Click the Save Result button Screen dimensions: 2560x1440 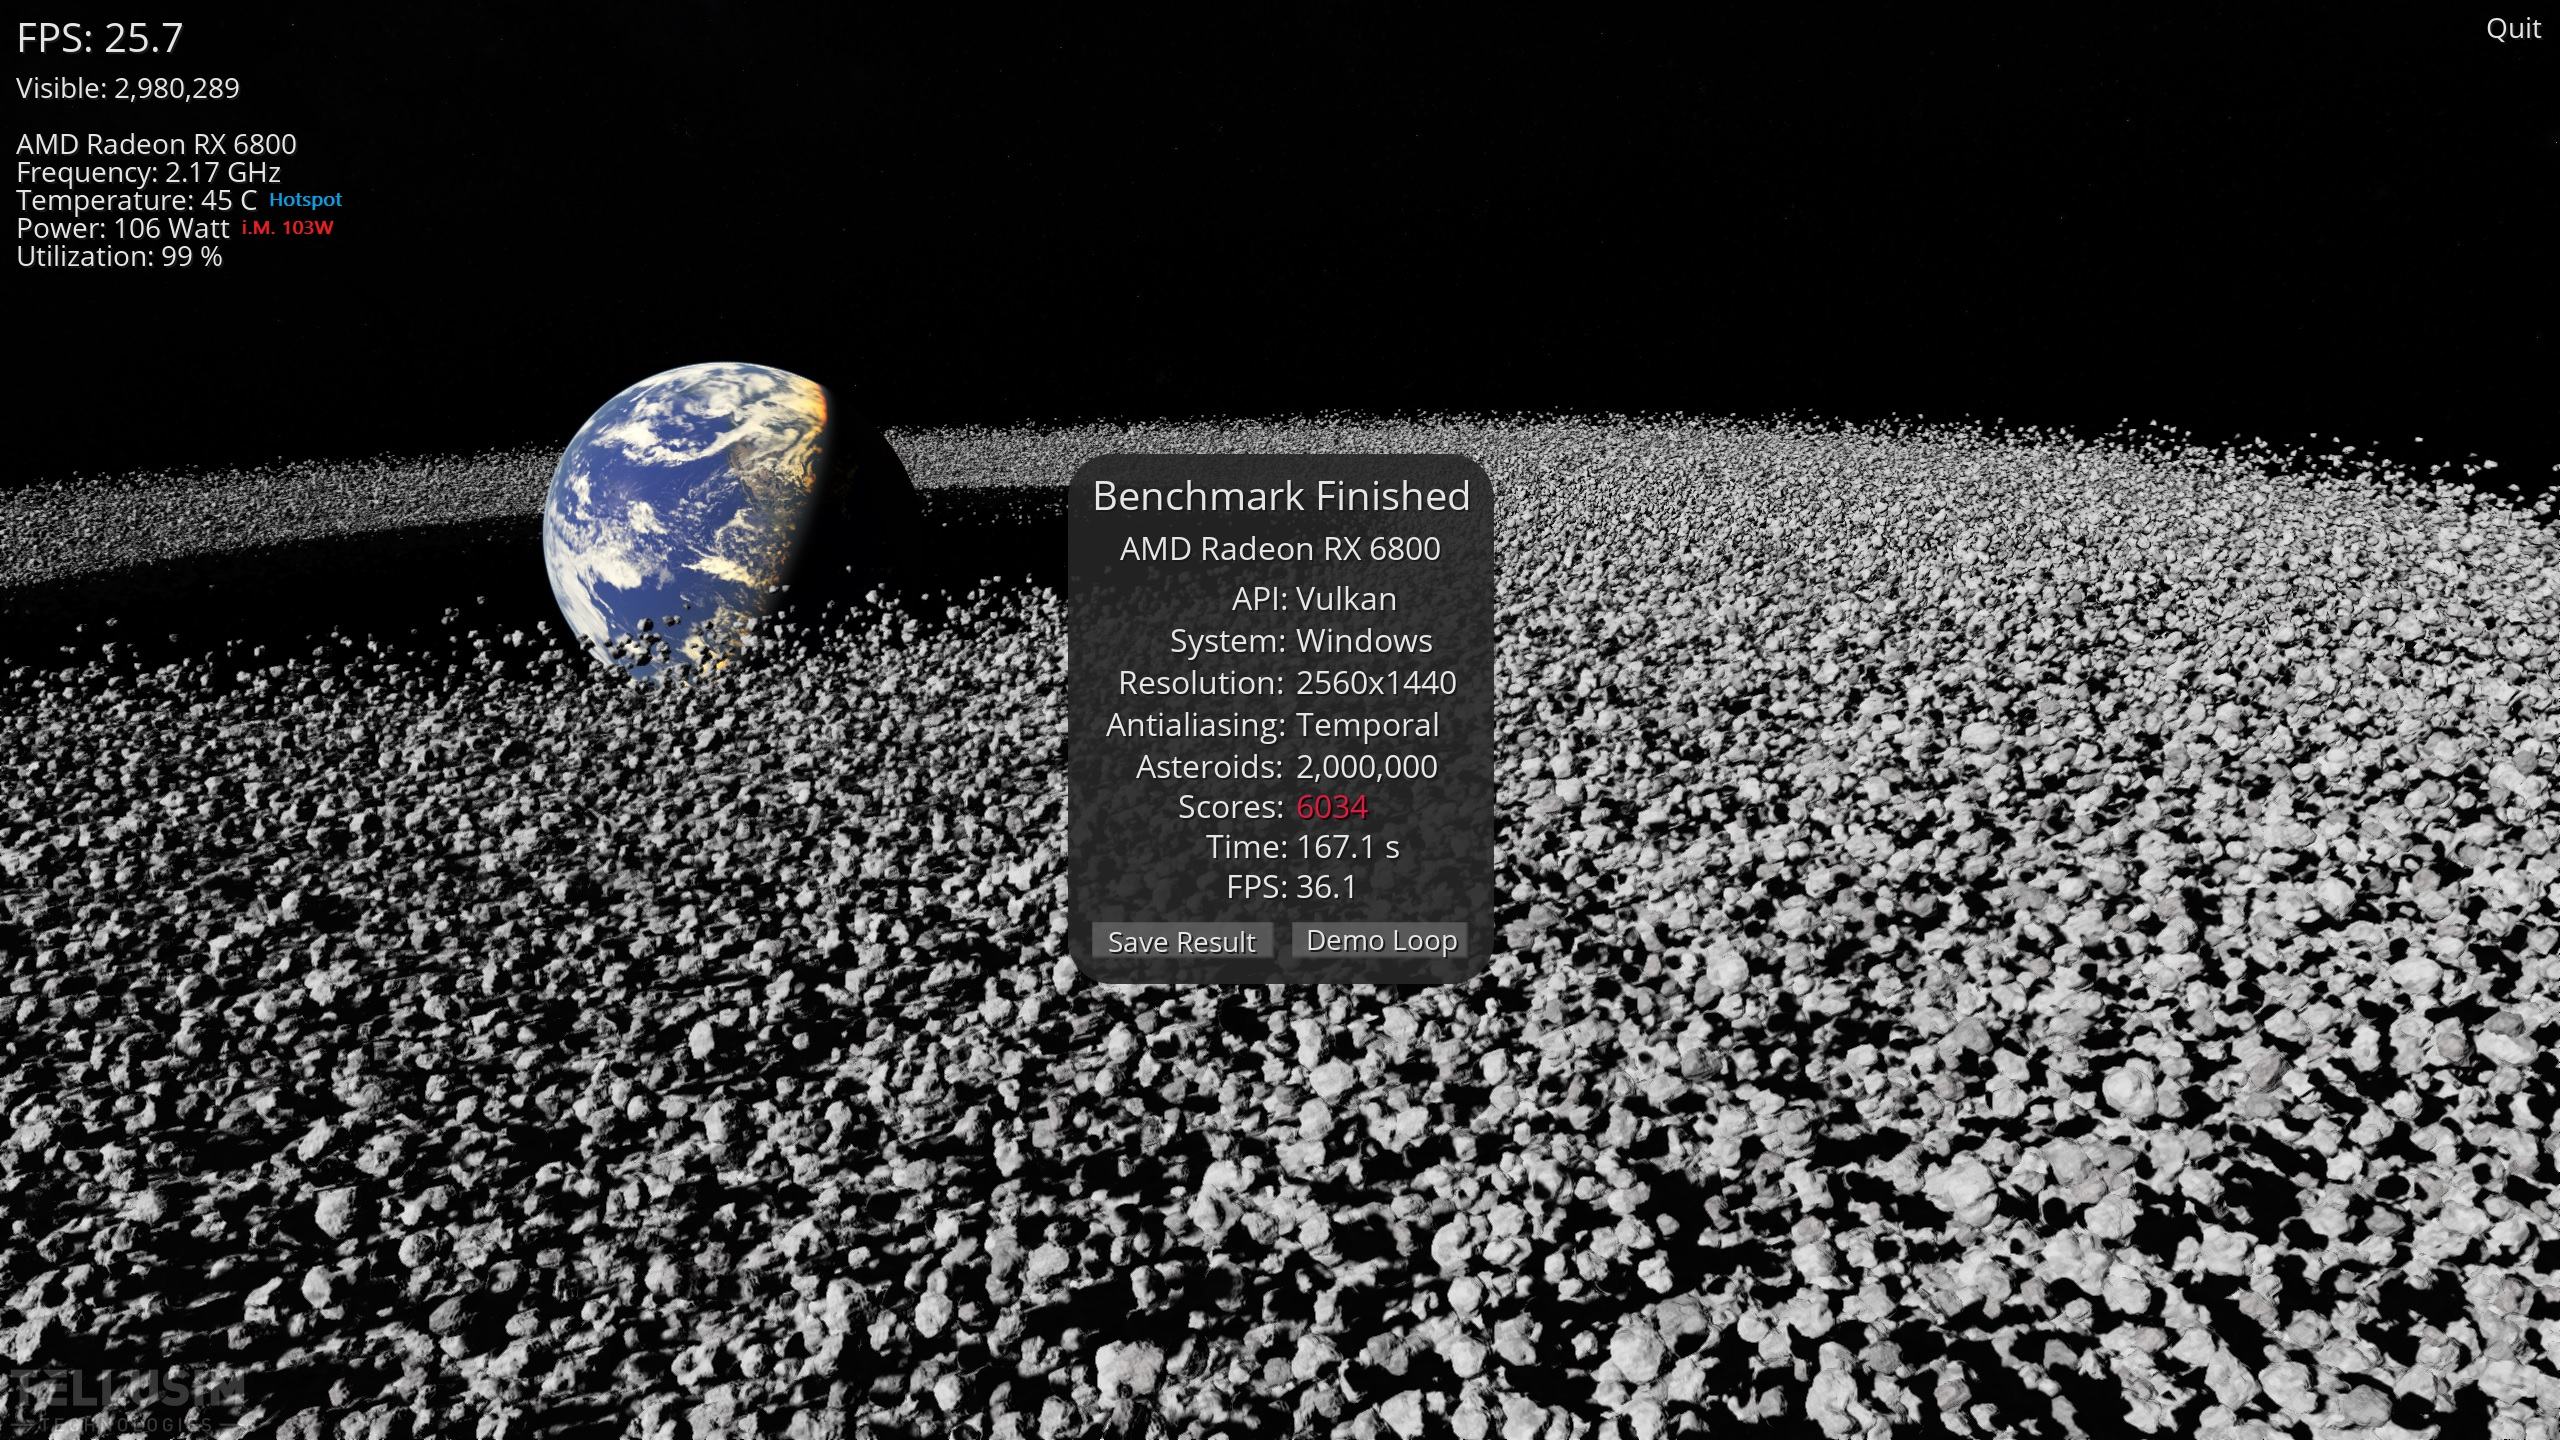[1182, 941]
